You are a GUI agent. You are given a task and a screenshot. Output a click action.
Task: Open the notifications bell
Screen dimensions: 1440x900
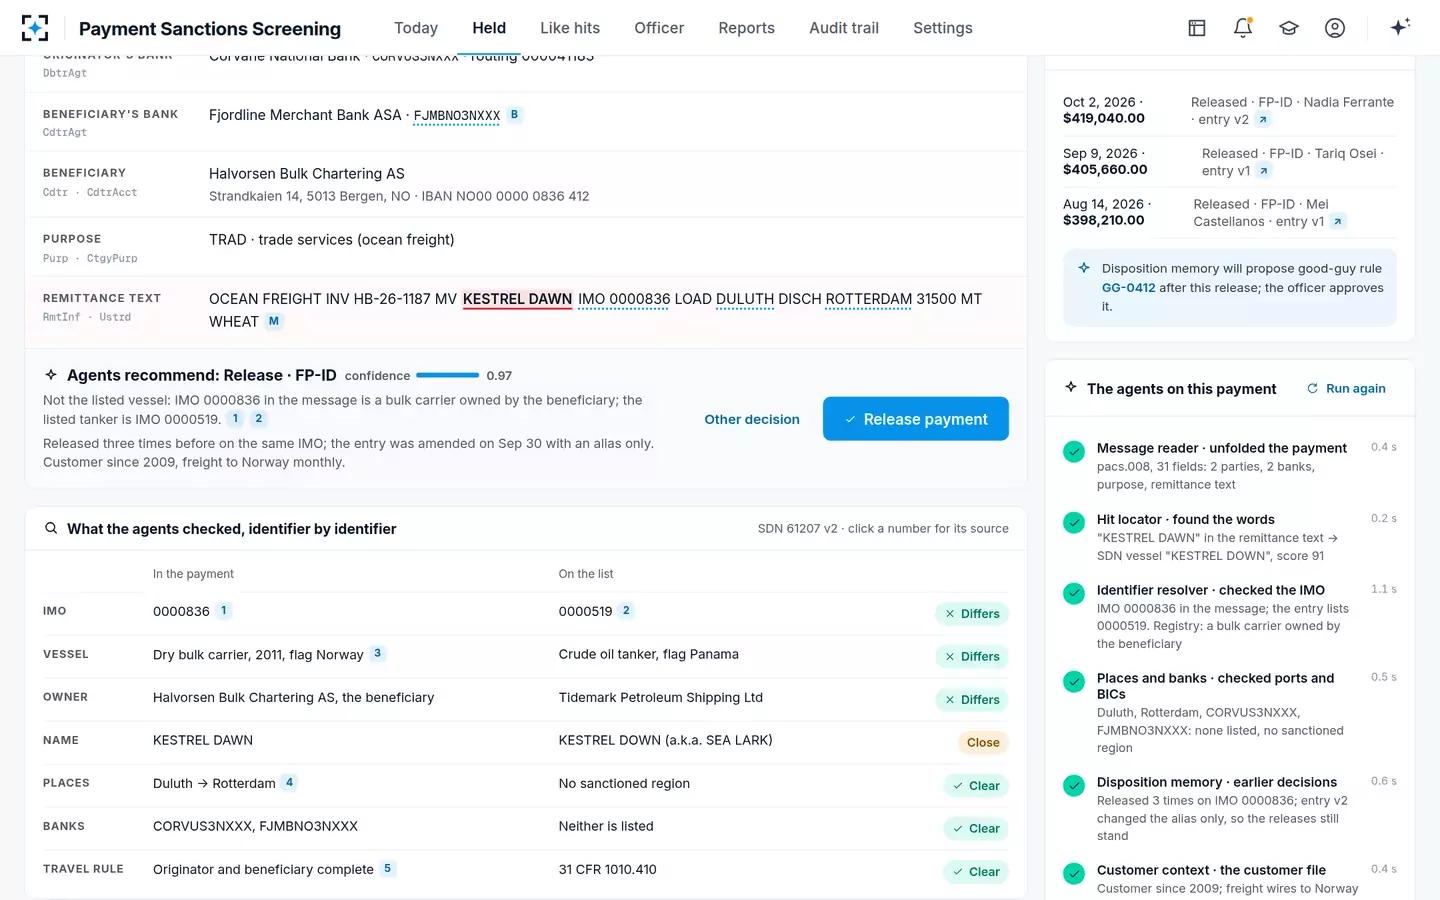(x=1243, y=28)
